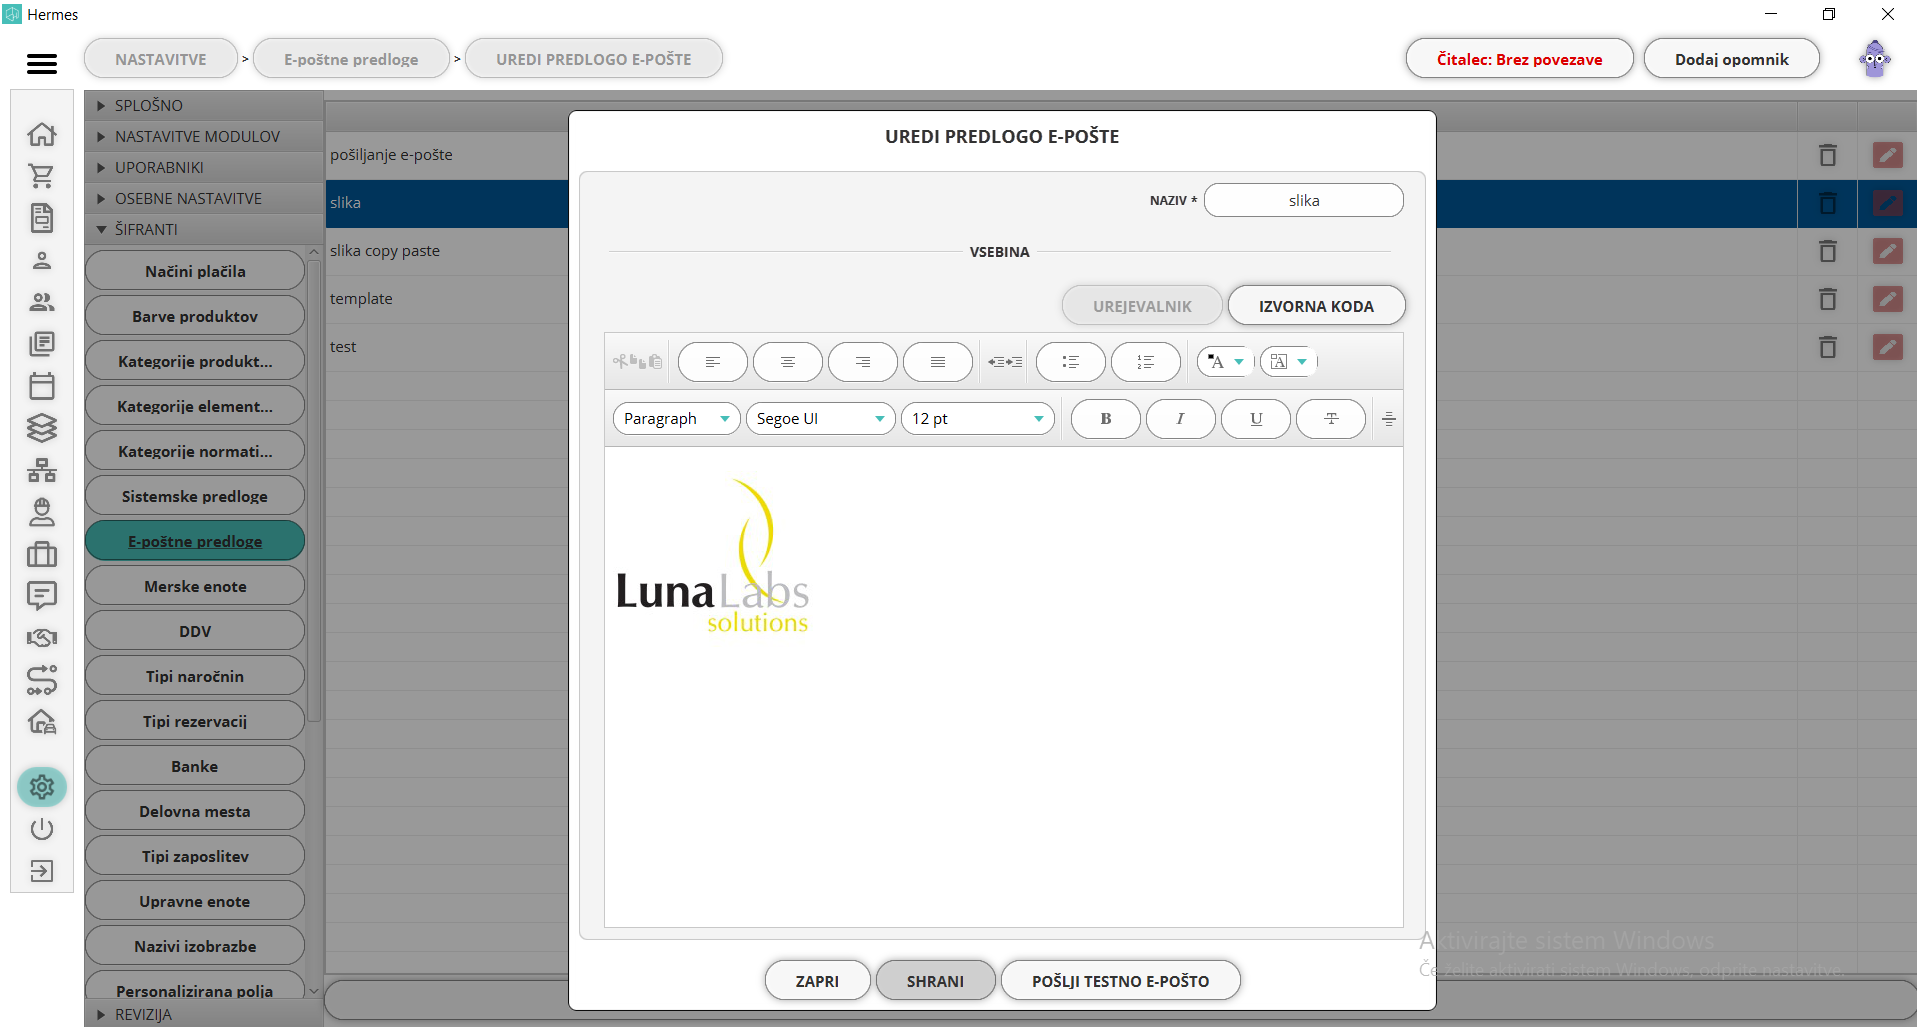Expand the UPORABNIKI section
Image resolution: width=1917 pixels, height=1027 pixels.
click(204, 167)
